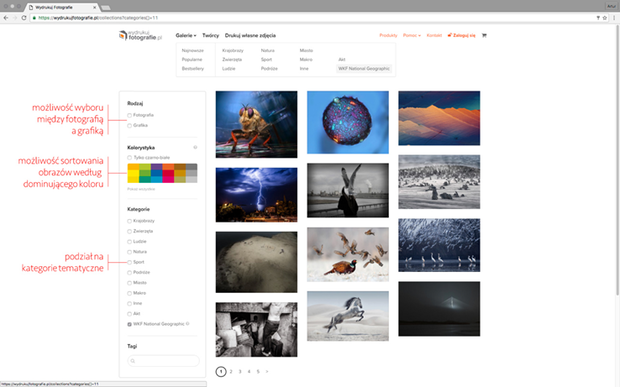Check the Krajobrazy category checkbox
Viewport: 620px width, 387px height.
tap(129, 221)
